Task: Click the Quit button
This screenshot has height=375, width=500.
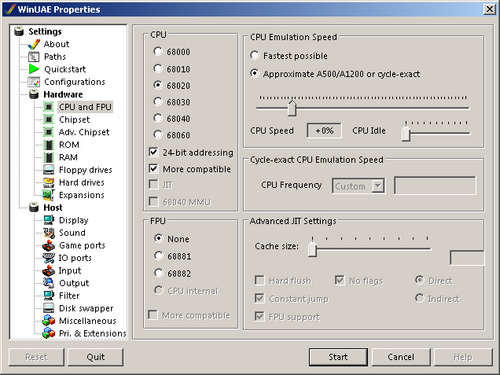Action: point(96,357)
